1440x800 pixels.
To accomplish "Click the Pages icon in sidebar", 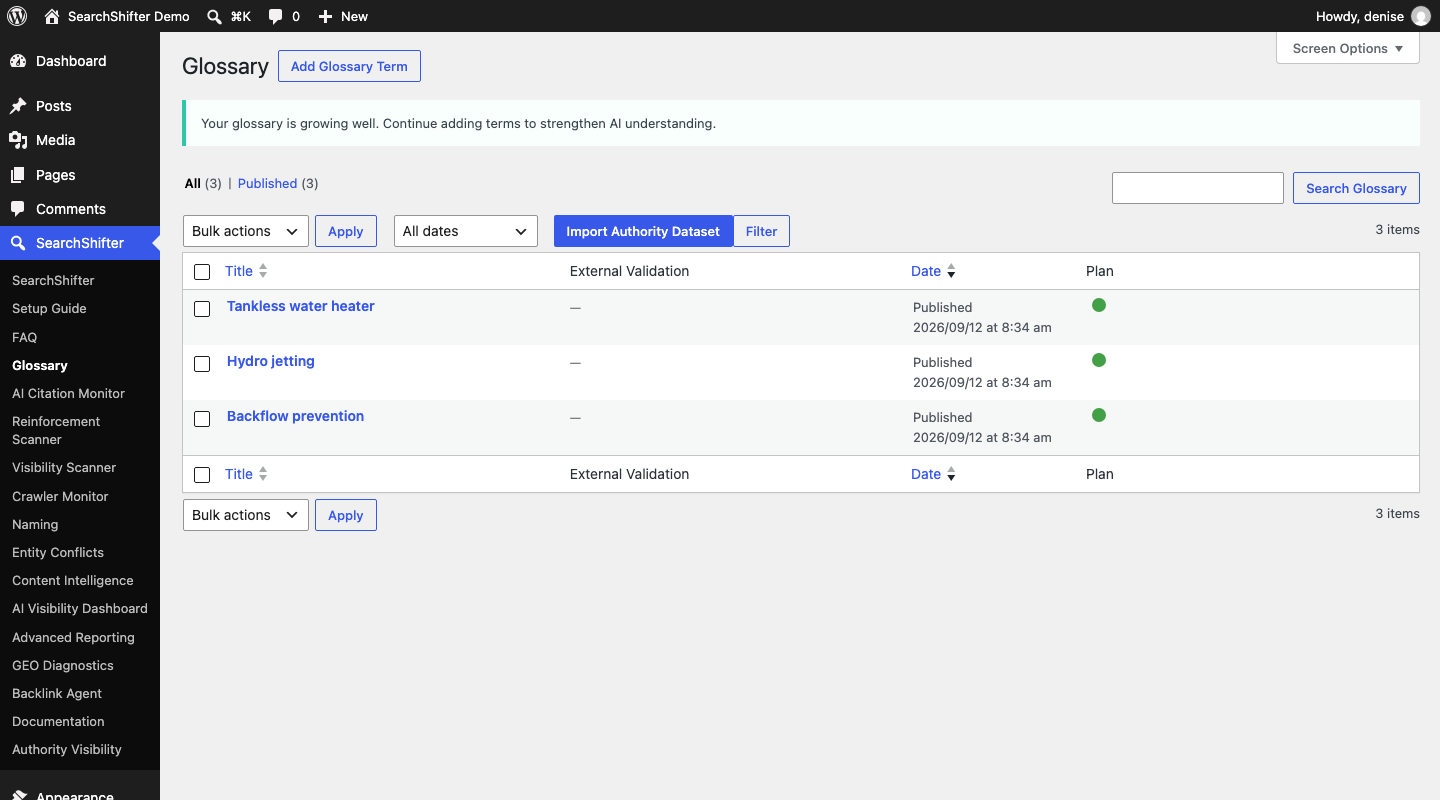I will coord(18,175).
